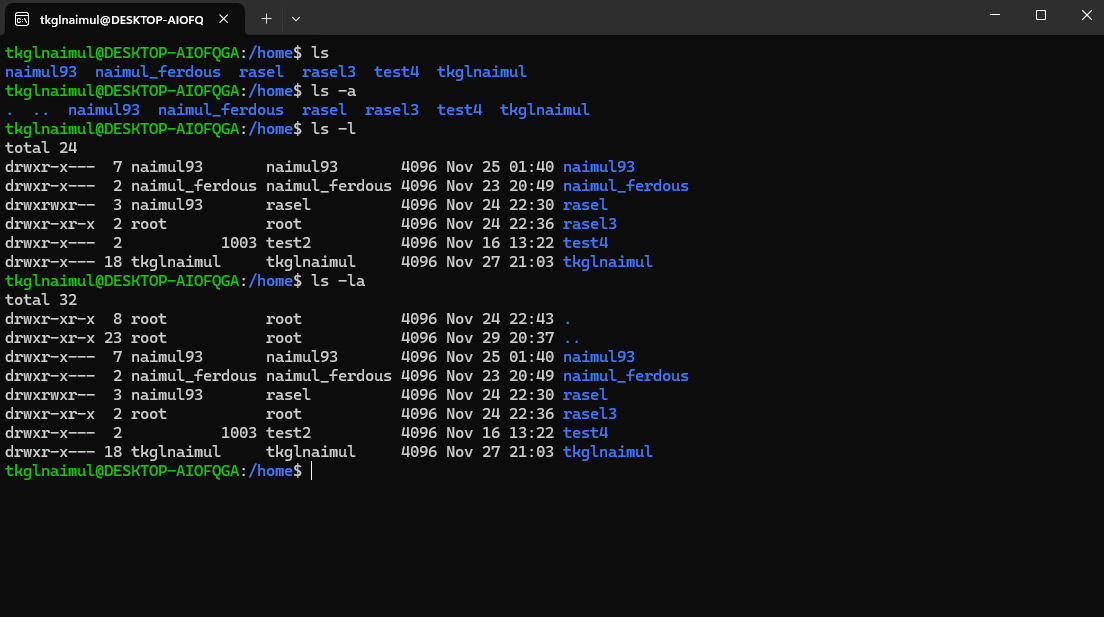Screen dimensions: 1104x617
Task: Click blue rasel3 name in total 32 listing
Action: (590, 414)
